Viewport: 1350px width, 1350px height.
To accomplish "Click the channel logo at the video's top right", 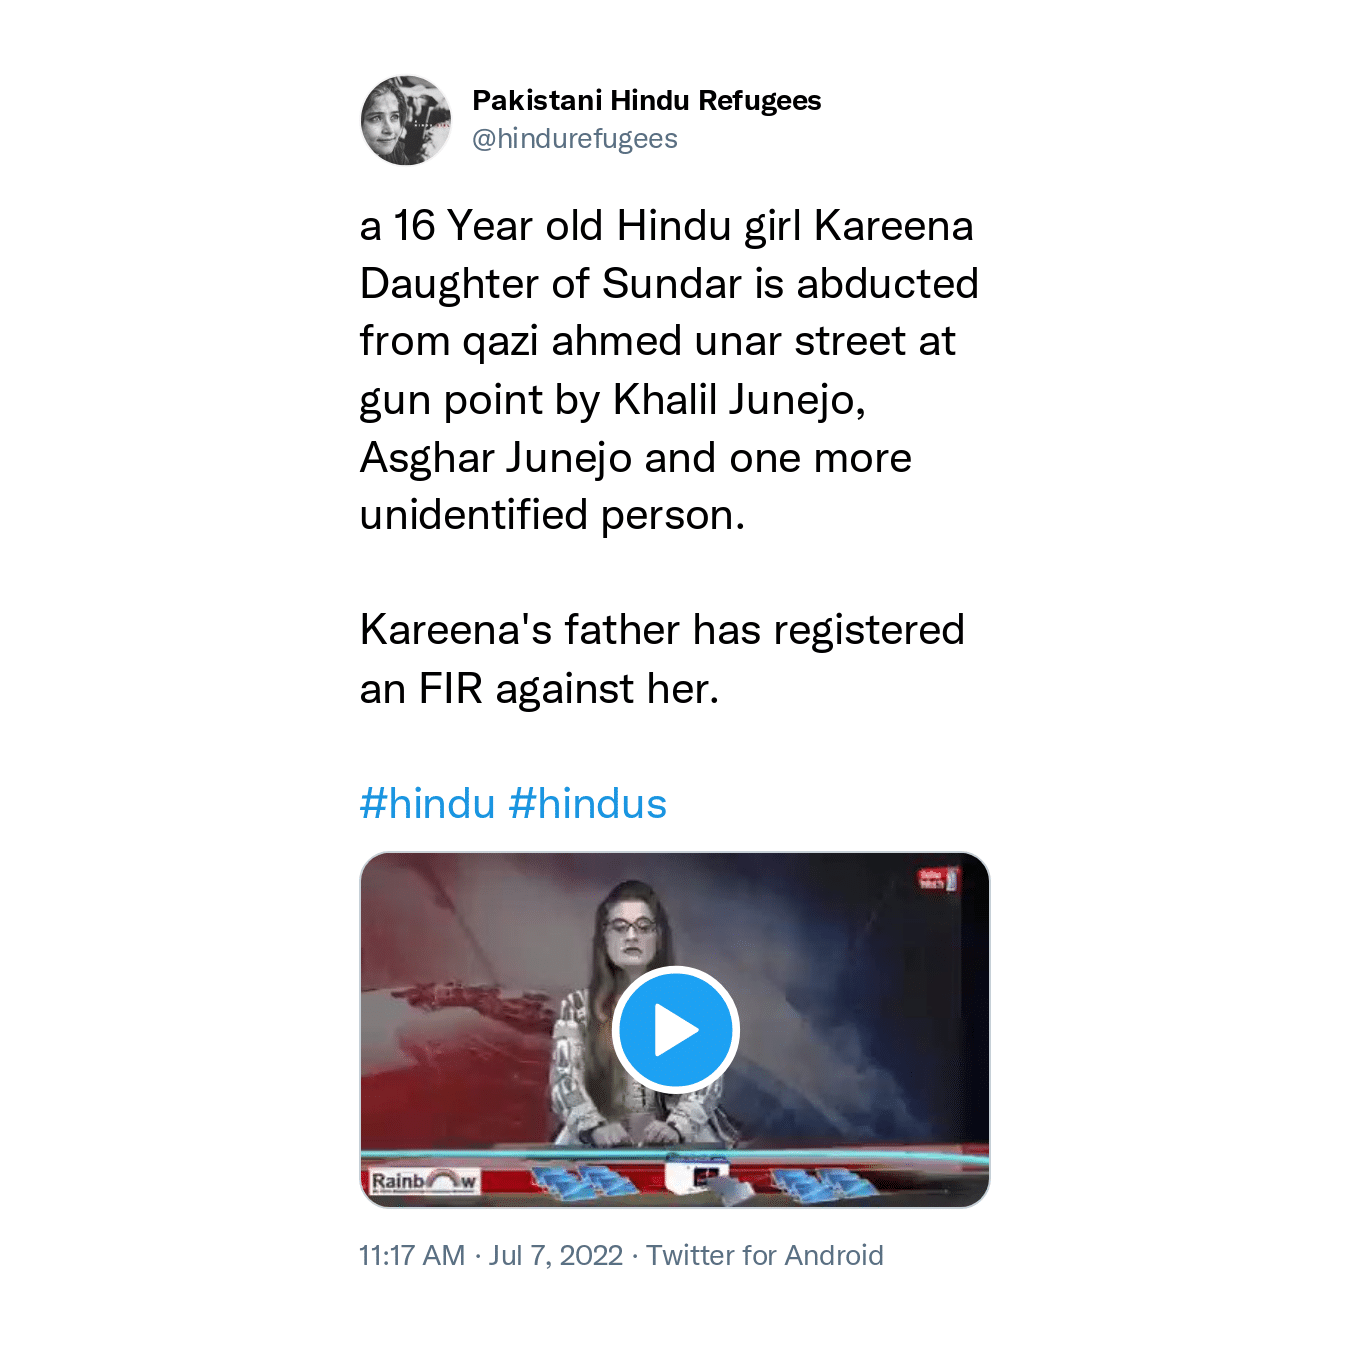I will (937, 880).
